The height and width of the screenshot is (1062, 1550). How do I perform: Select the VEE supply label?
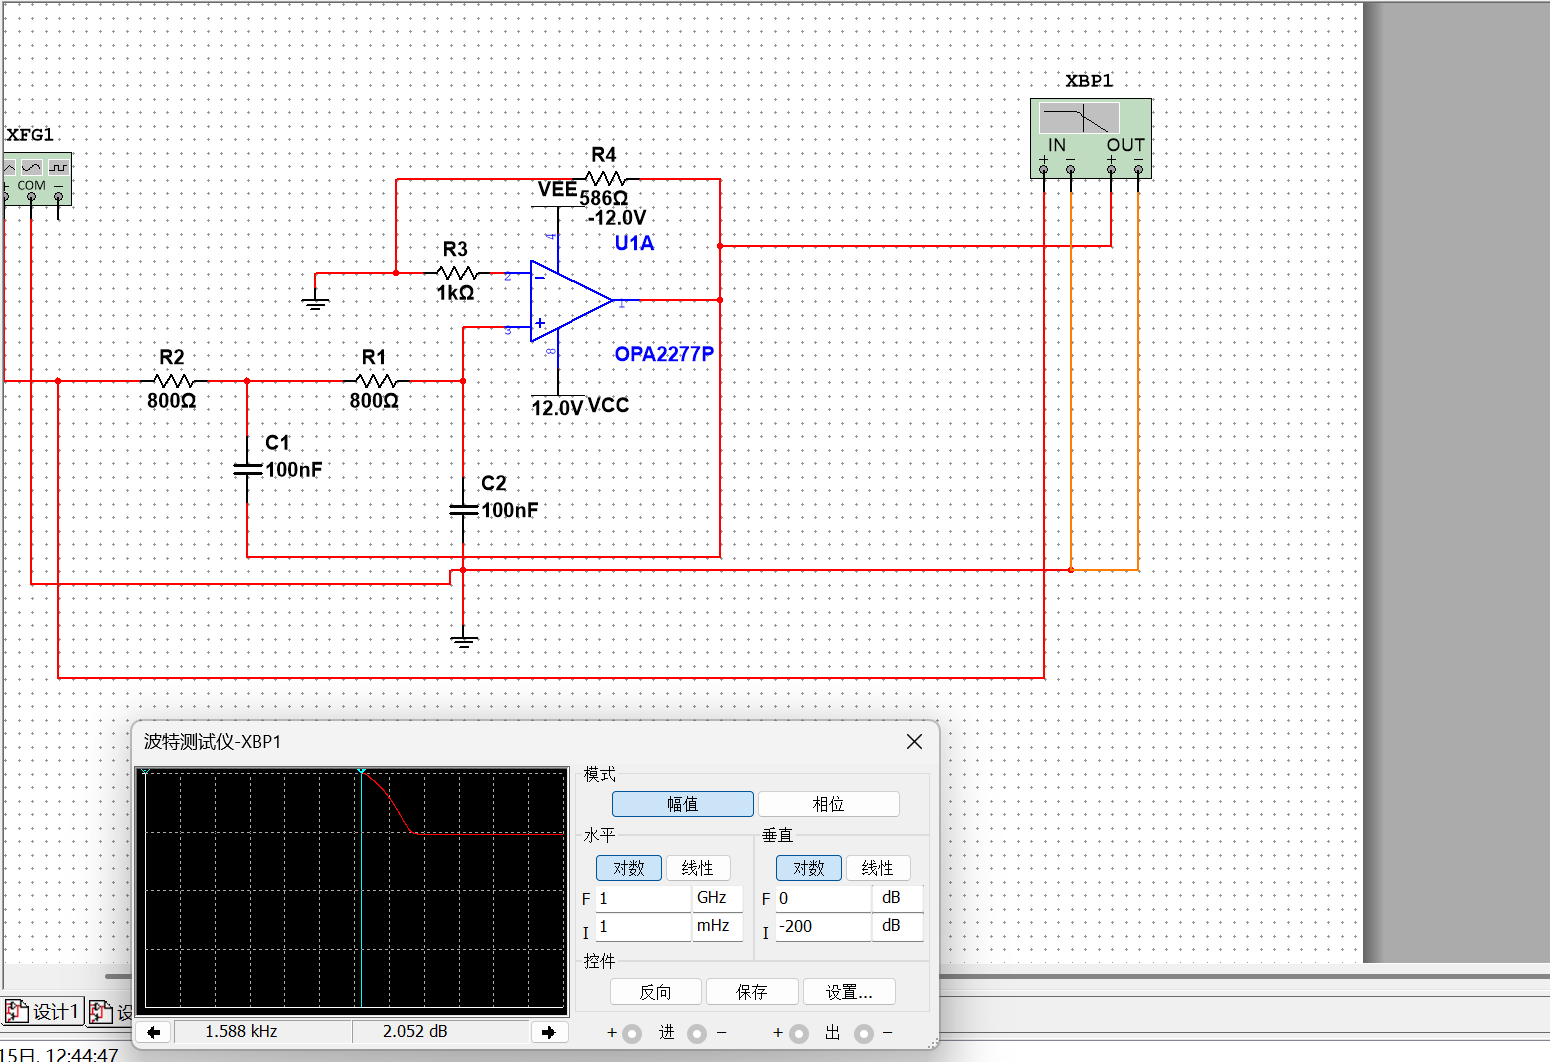557,190
